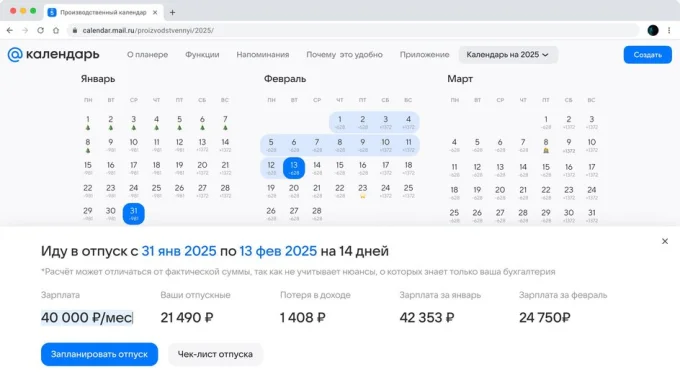Image resolution: width=680 pixels, height=382 pixels.
Task: Select March 8 holiday date
Action: [546, 145]
